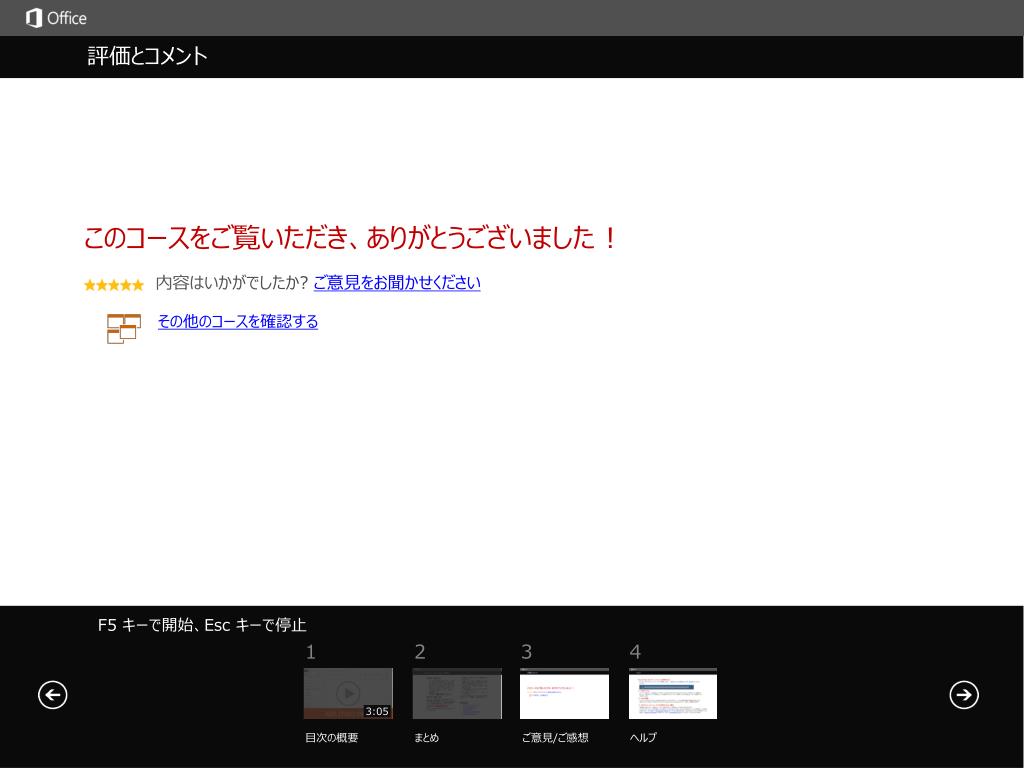Go to the previous slide with left arrow

[x=53, y=694]
